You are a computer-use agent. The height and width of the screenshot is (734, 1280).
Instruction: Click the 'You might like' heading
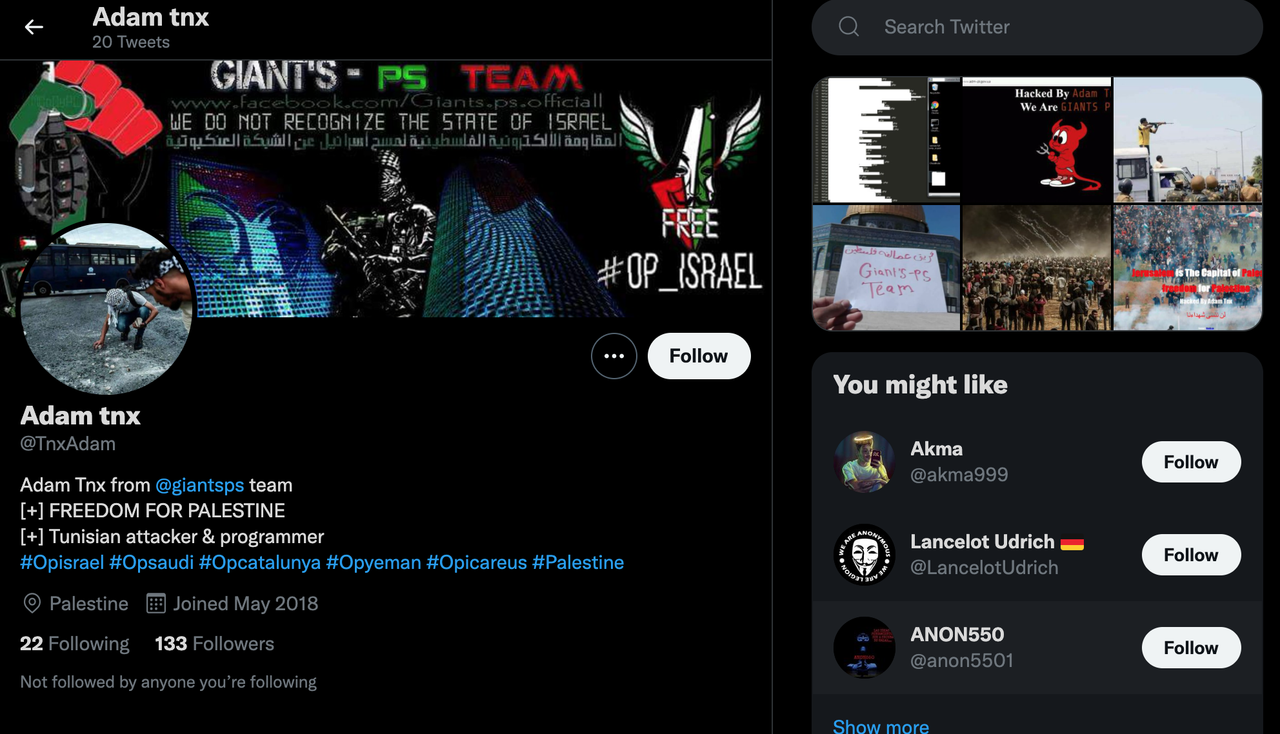click(920, 385)
